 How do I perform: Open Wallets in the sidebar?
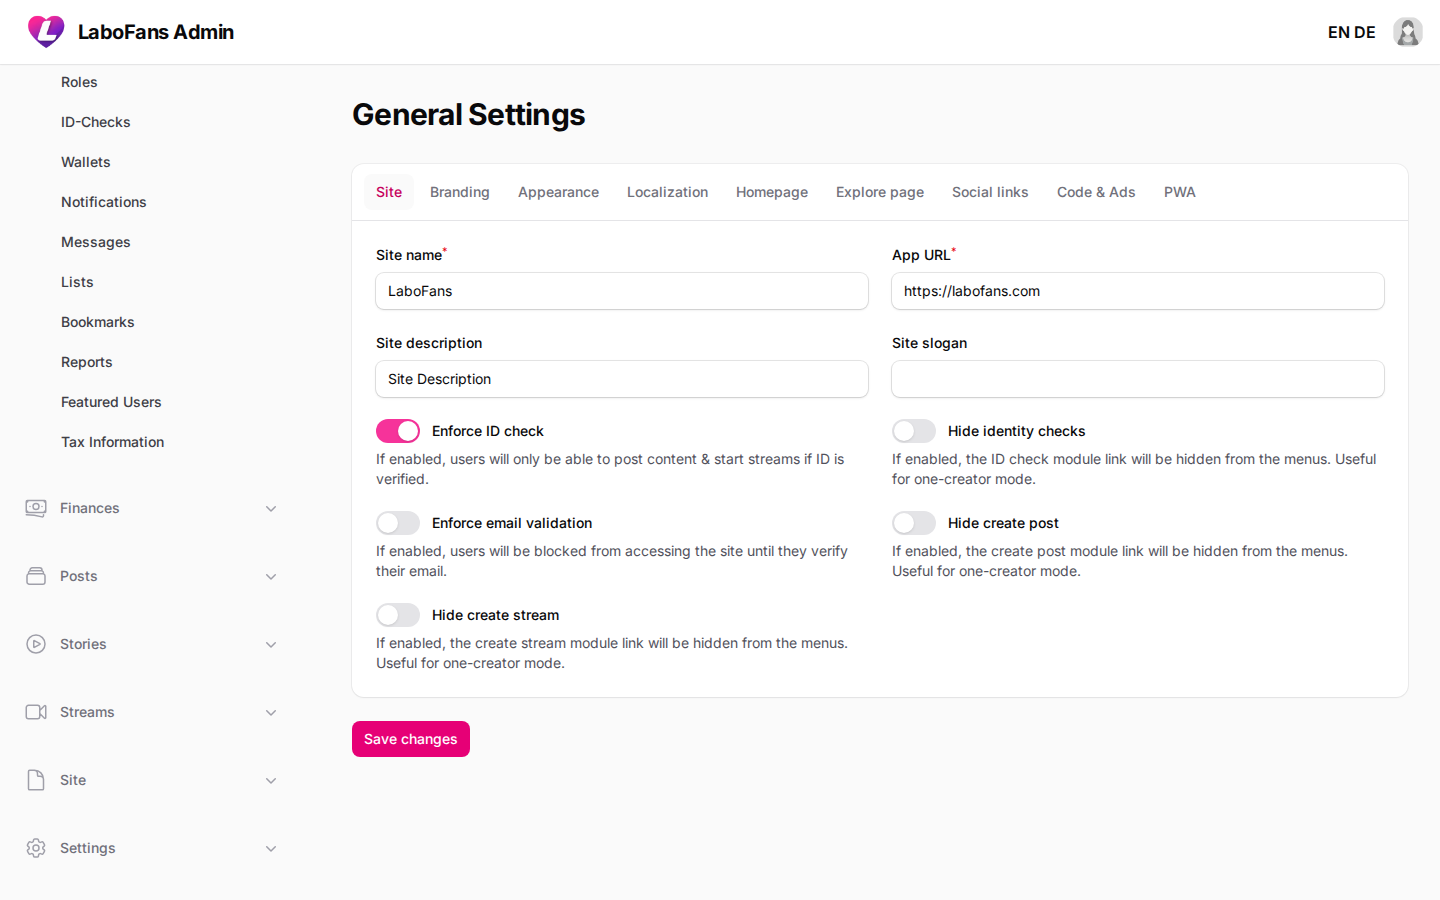(x=86, y=162)
